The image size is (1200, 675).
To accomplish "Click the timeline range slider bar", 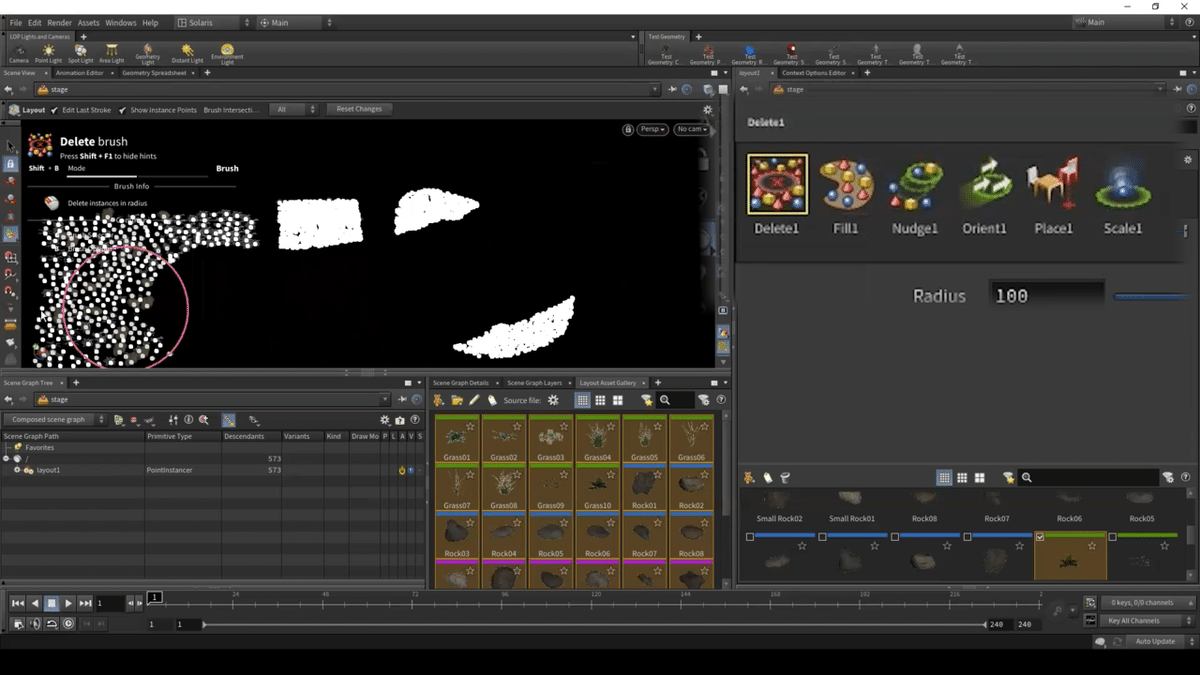I will coord(594,624).
